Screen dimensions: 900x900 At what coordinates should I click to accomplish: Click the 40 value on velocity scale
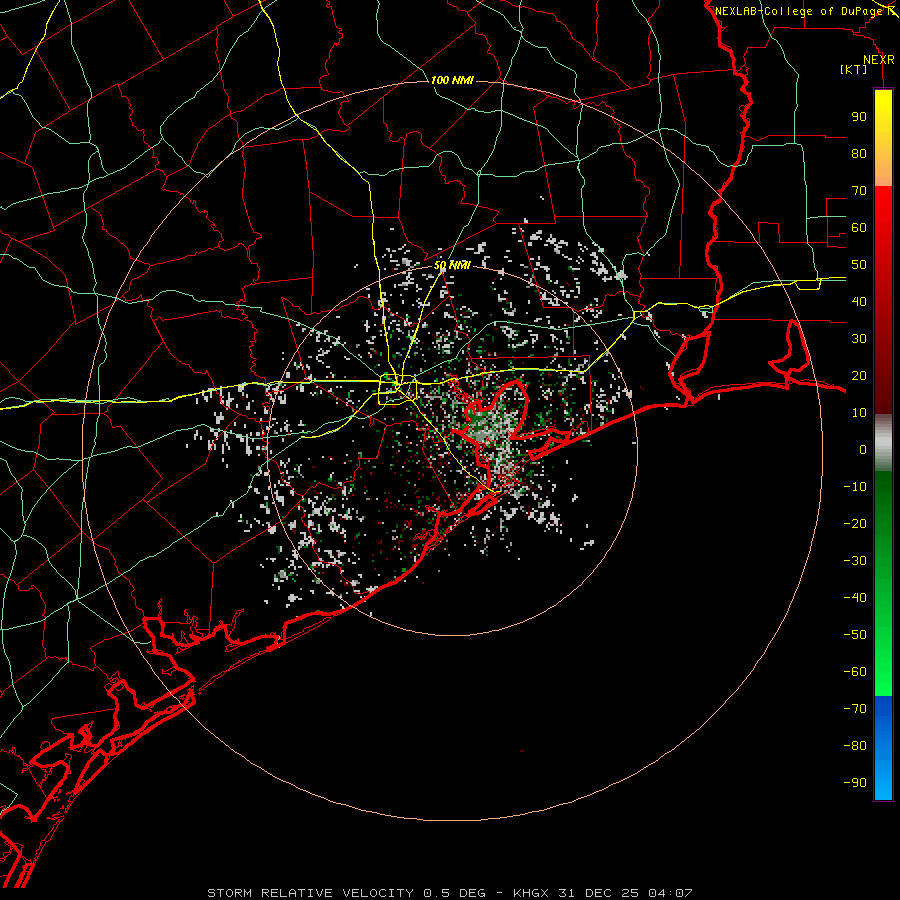tap(859, 301)
